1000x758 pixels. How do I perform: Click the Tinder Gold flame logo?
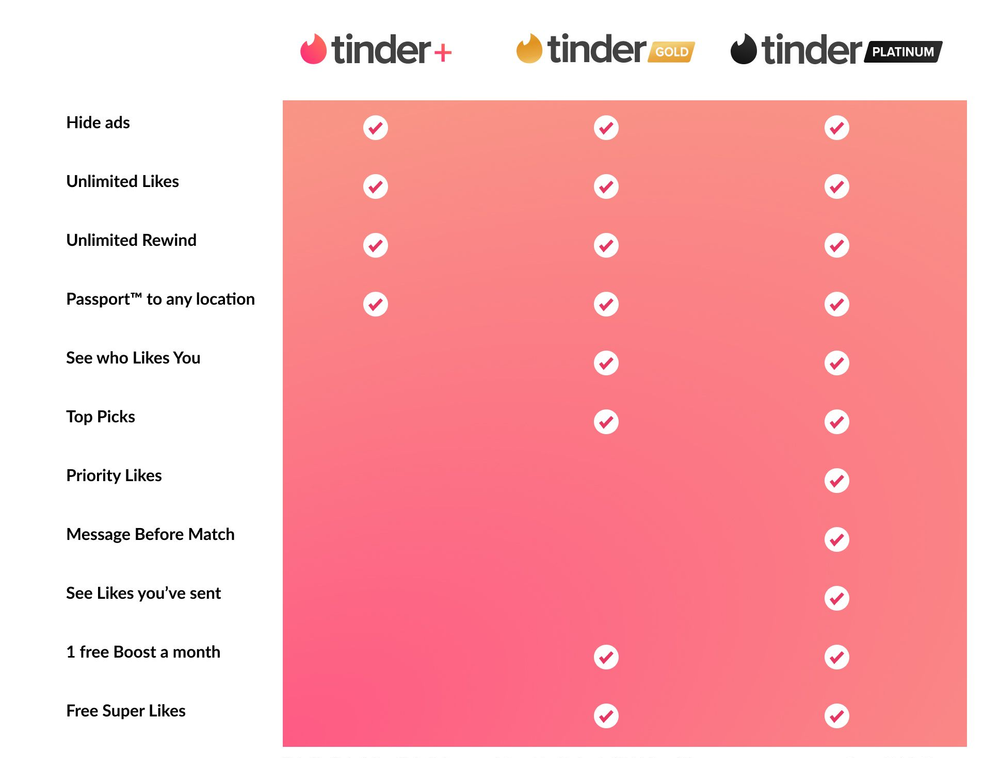(529, 48)
